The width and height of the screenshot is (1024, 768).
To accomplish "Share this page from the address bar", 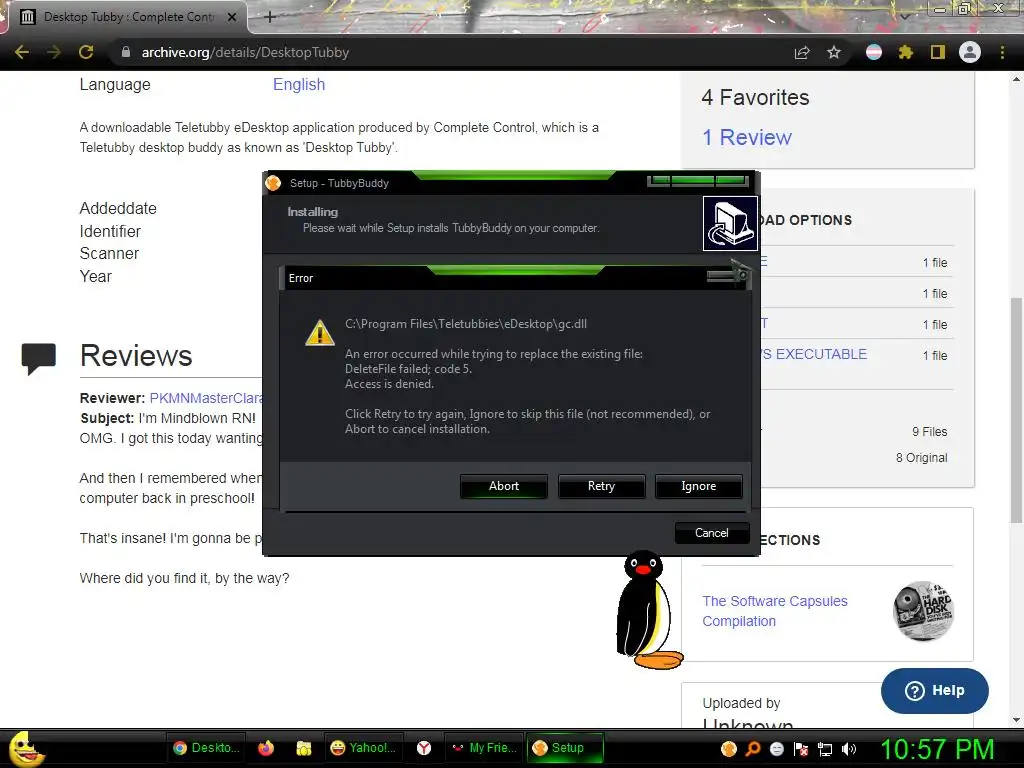I will pyautogui.click(x=802, y=52).
